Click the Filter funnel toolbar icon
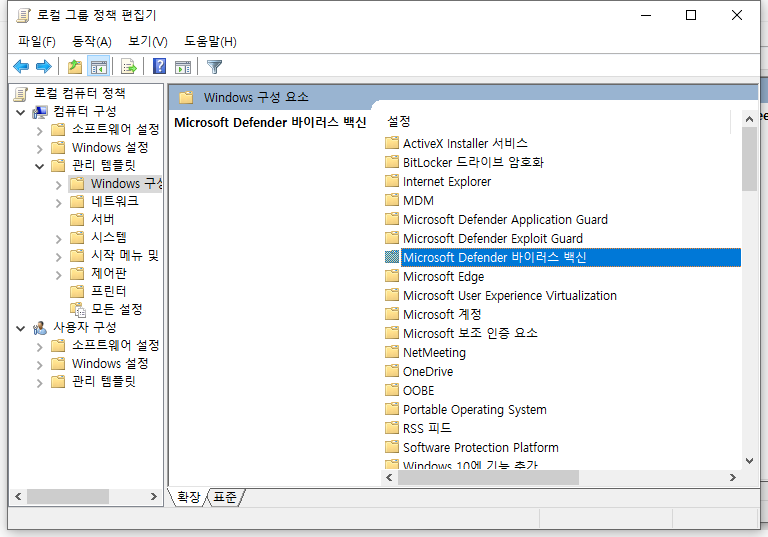The width and height of the screenshot is (768, 537). (215, 66)
